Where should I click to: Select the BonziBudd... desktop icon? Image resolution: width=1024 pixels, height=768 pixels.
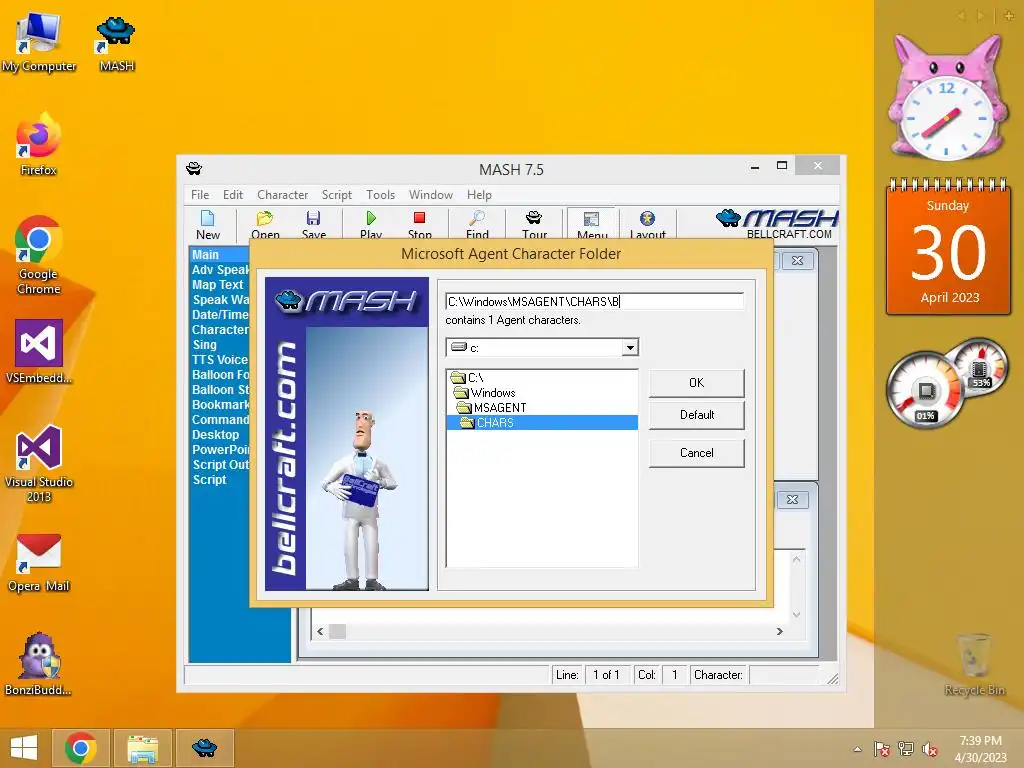39,664
